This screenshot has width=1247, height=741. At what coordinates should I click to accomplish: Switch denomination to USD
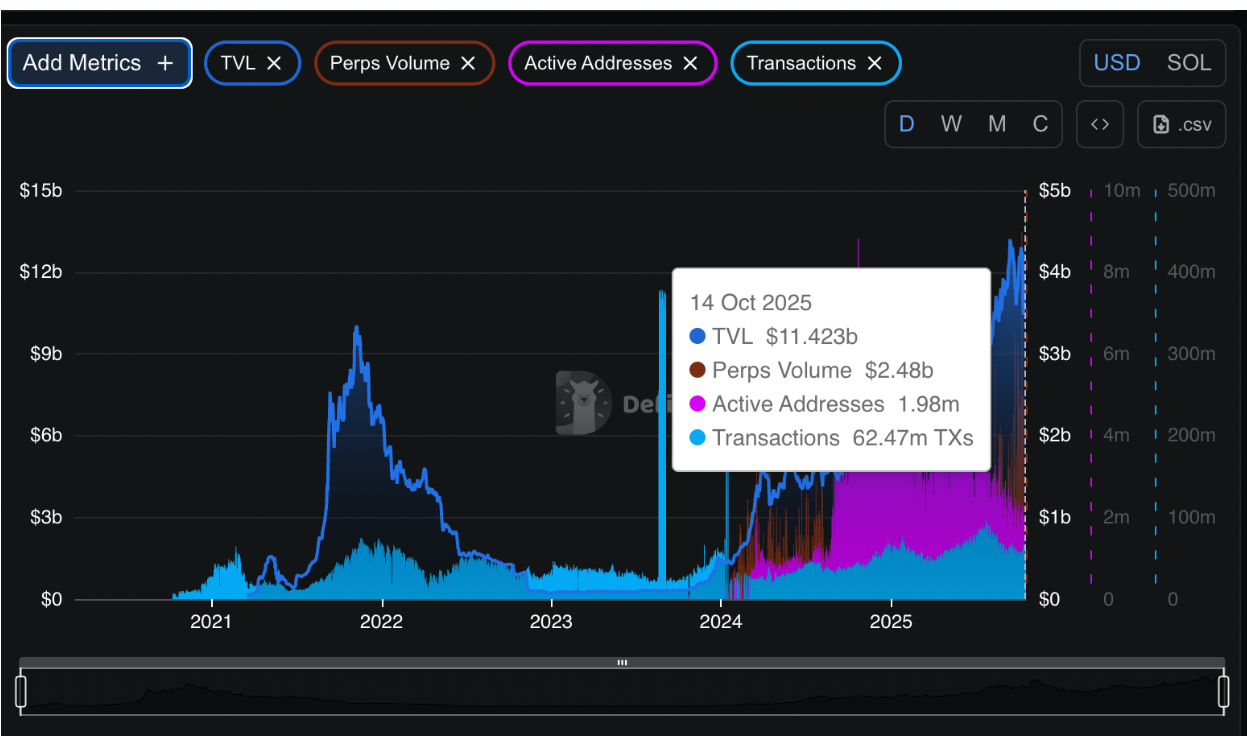point(1117,63)
